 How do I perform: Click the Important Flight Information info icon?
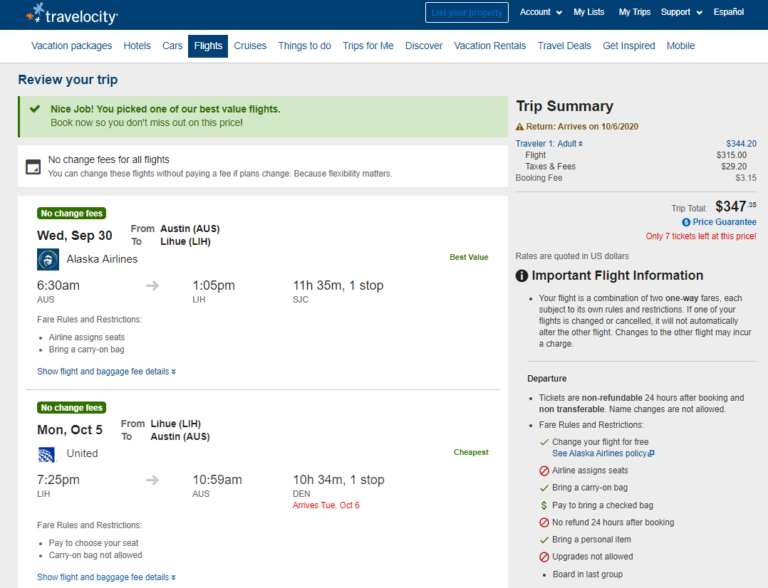pos(522,276)
